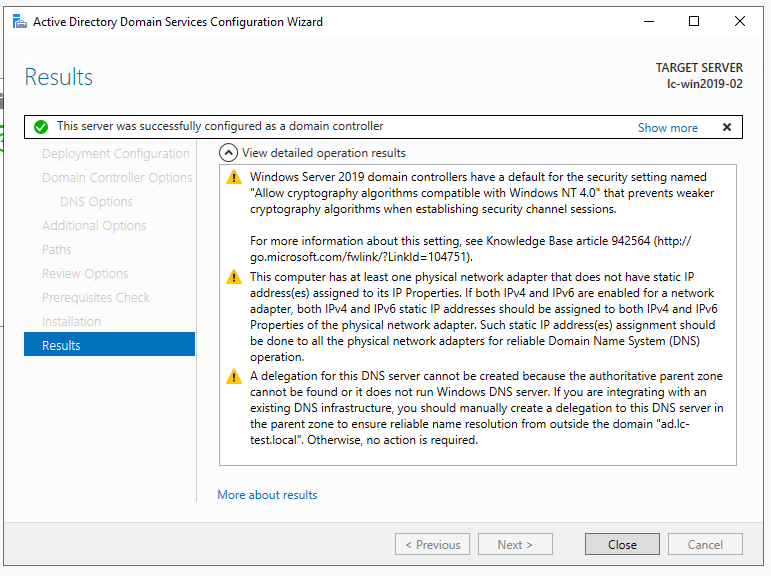This screenshot has height=576, width=771.
Task: Collapse the View detailed operation results chevron
Action: click(228, 153)
